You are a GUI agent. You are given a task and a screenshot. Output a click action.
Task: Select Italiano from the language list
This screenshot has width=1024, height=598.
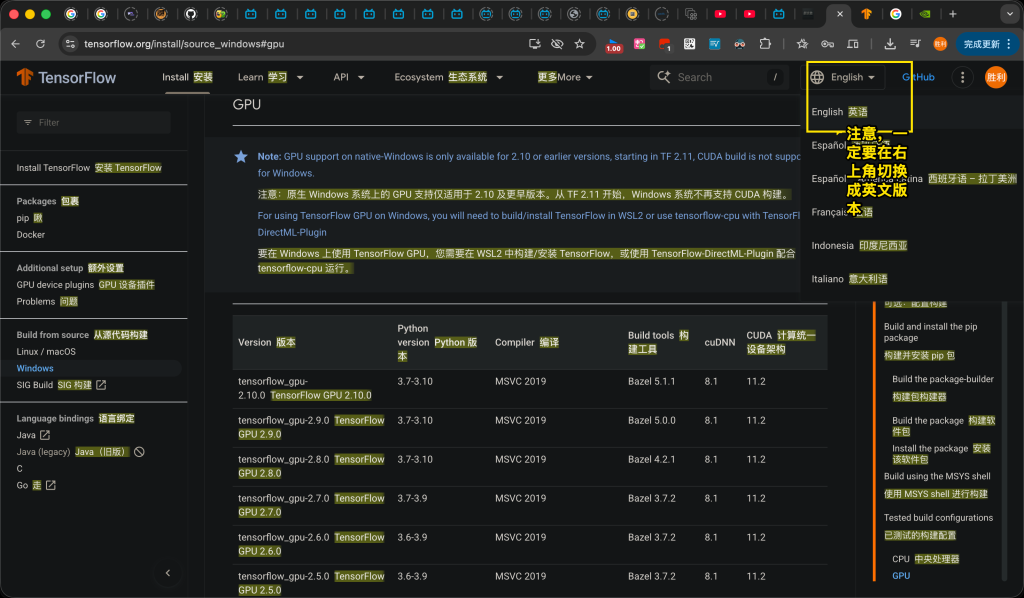point(849,279)
